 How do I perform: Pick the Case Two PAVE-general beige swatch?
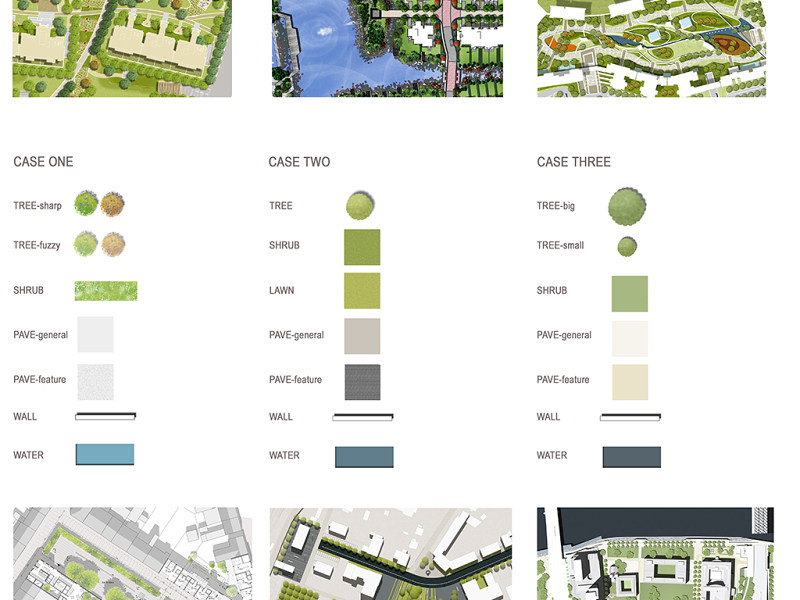click(x=362, y=336)
